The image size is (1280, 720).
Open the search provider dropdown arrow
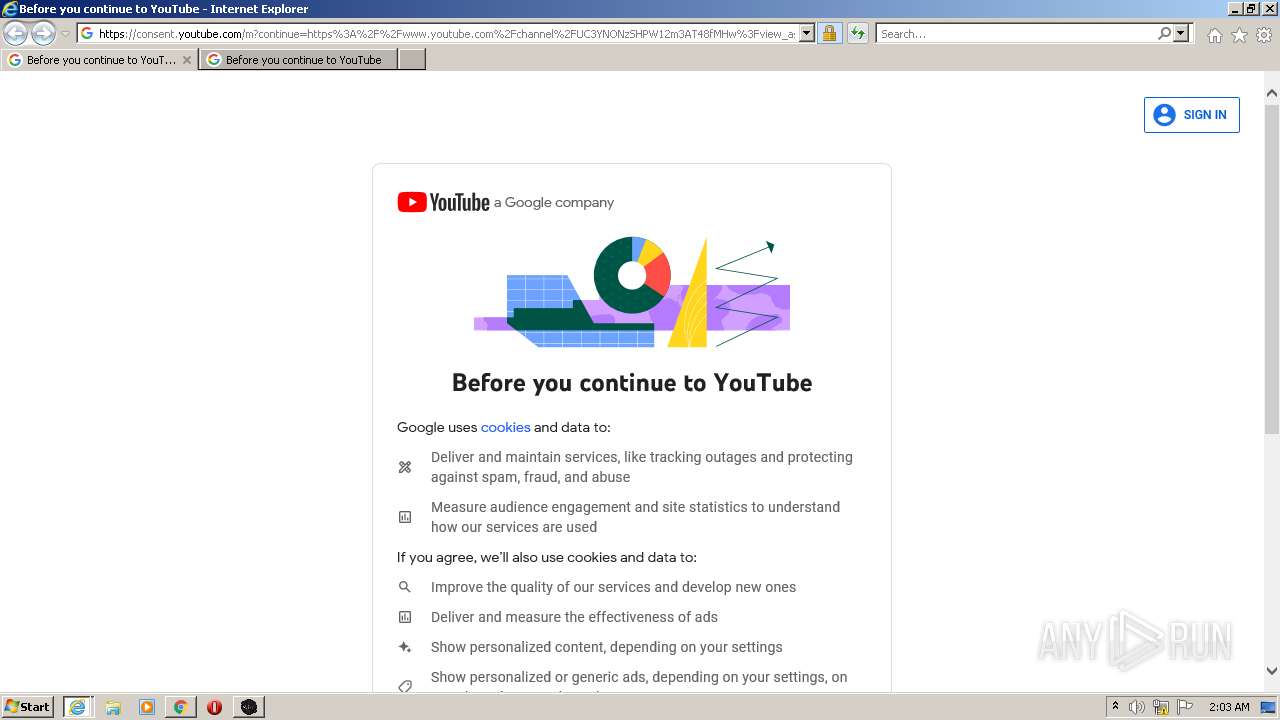pyautogui.click(x=1181, y=34)
